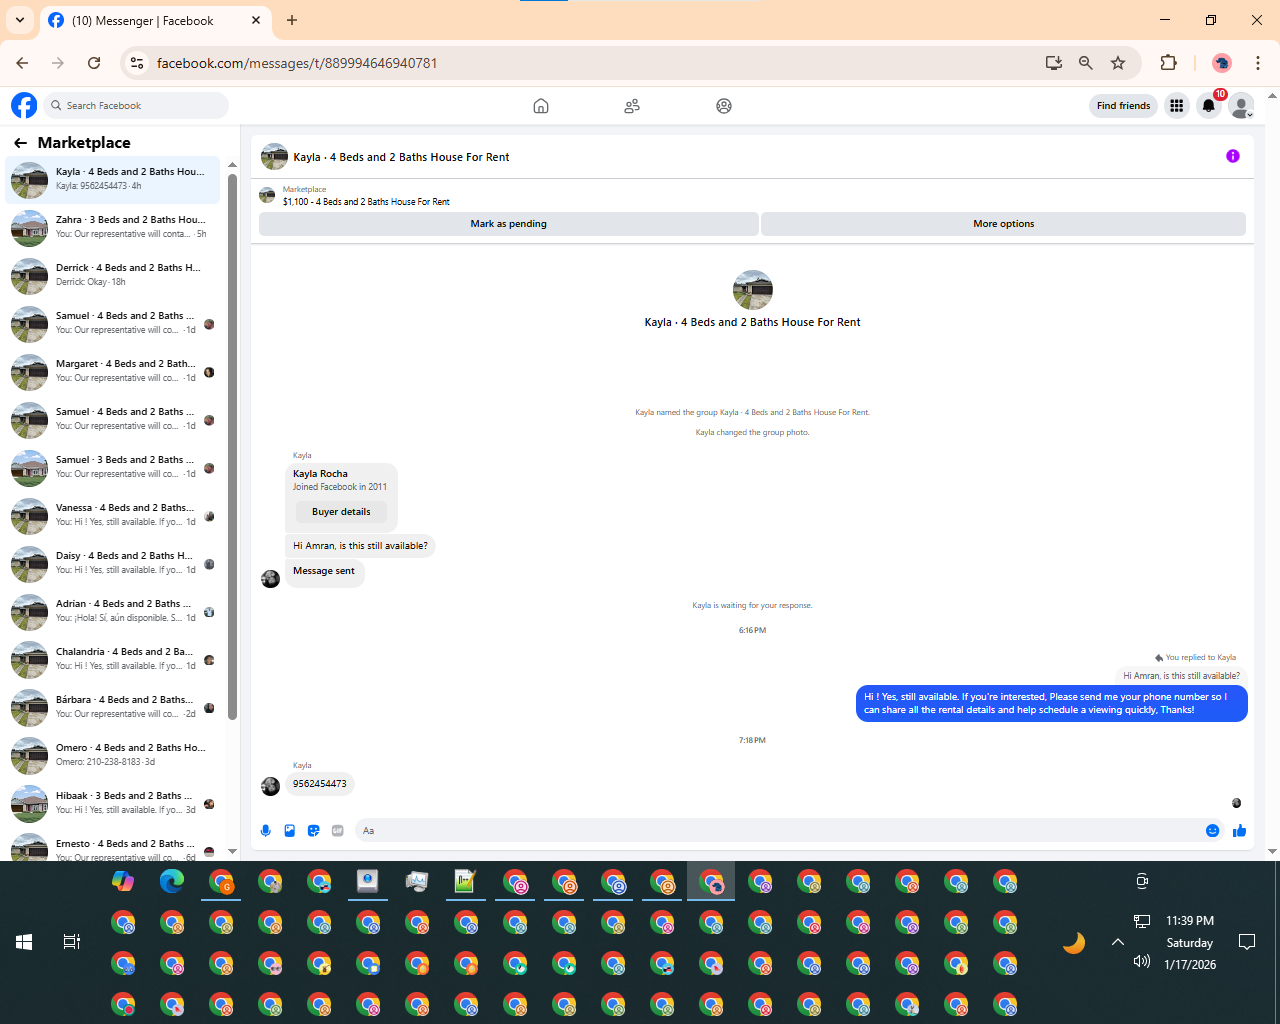Open the notifications bell icon
The width and height of the screenshot is (1280, 1024).
click(1209, 105)
